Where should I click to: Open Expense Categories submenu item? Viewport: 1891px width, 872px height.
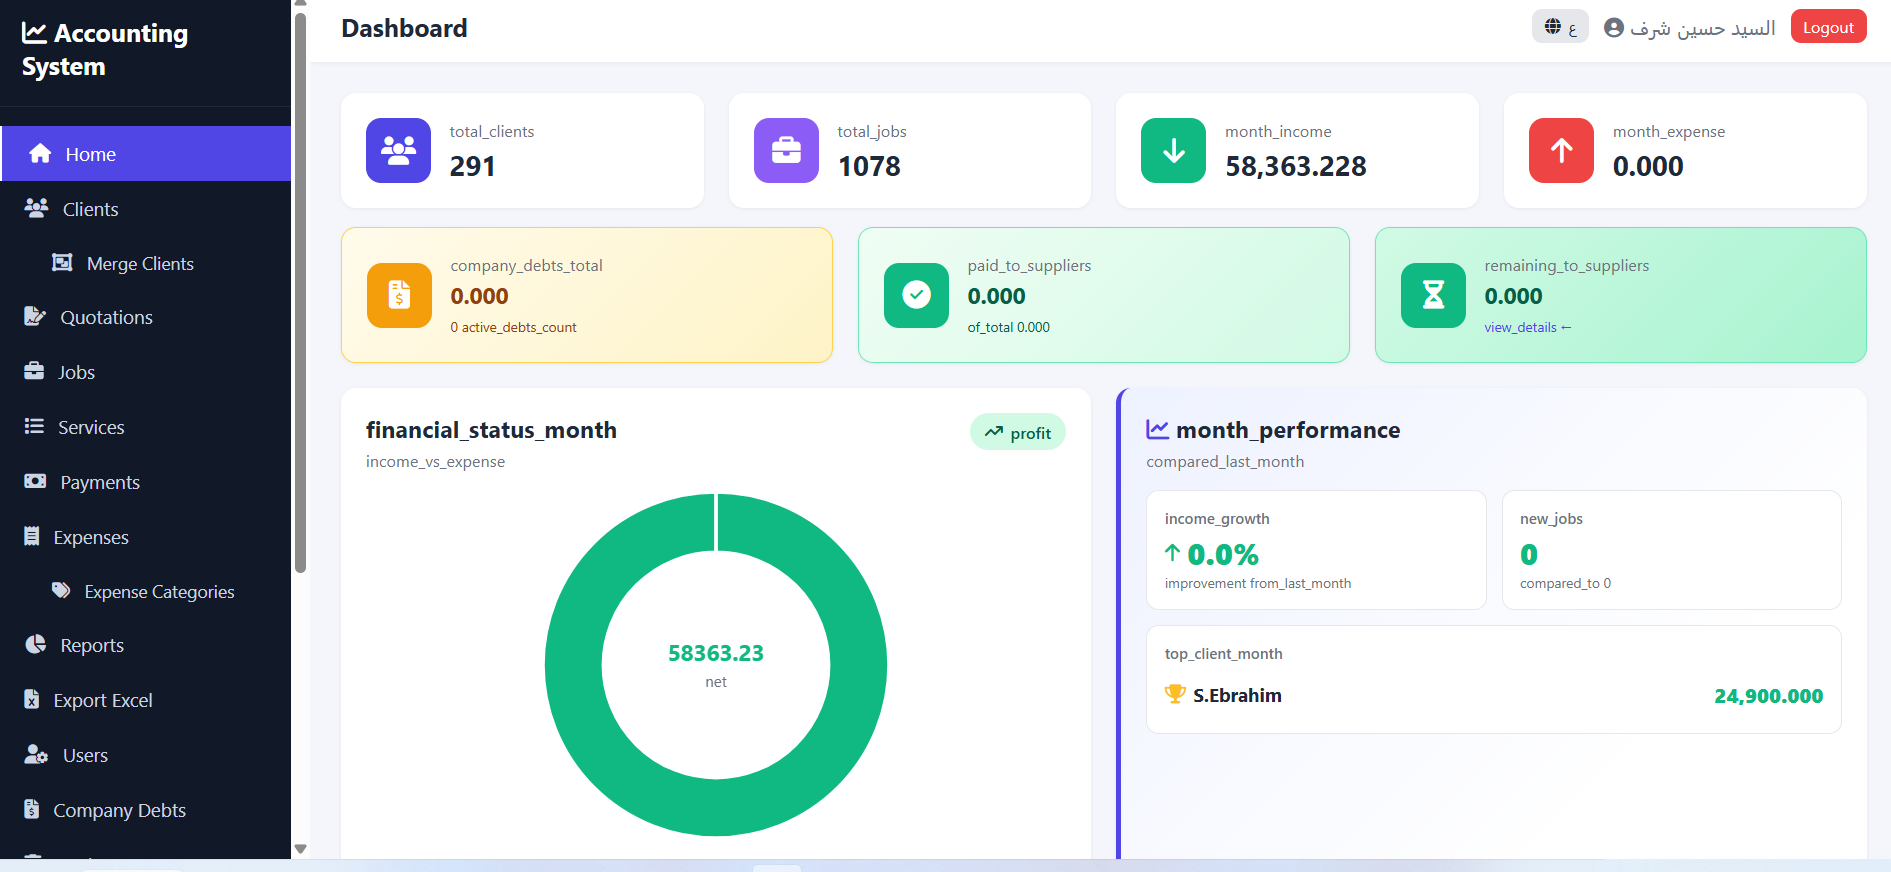point(146,591)
